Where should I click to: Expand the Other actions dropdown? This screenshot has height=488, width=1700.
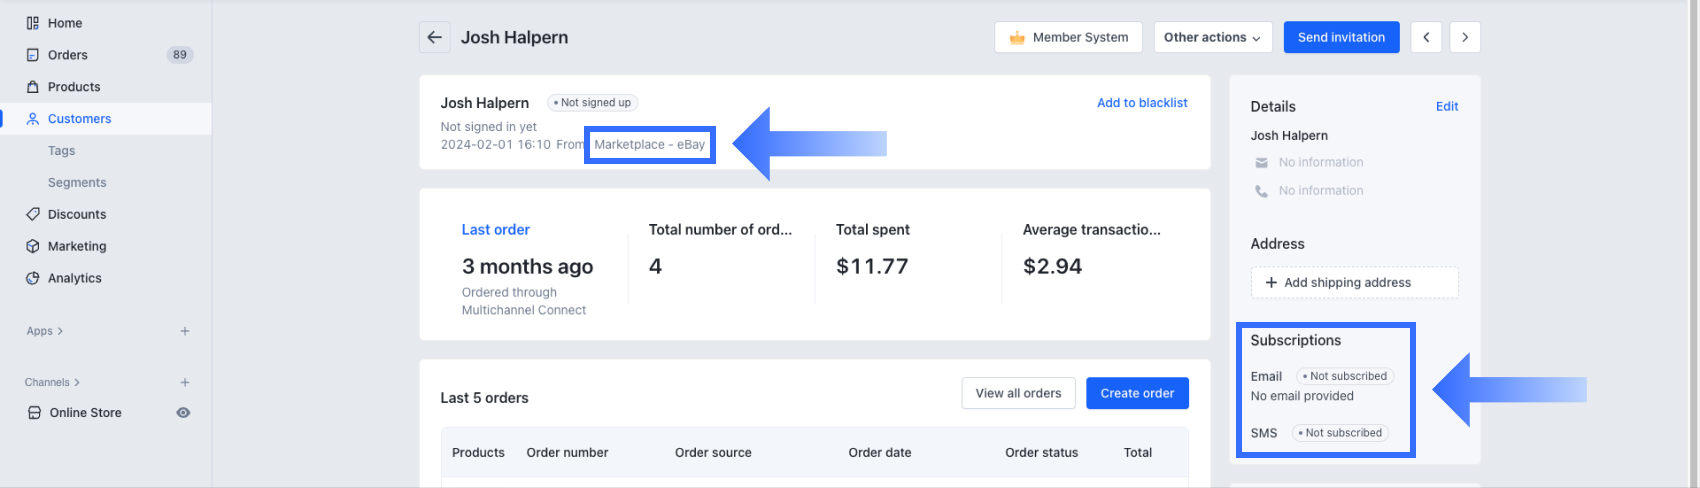1212,37
